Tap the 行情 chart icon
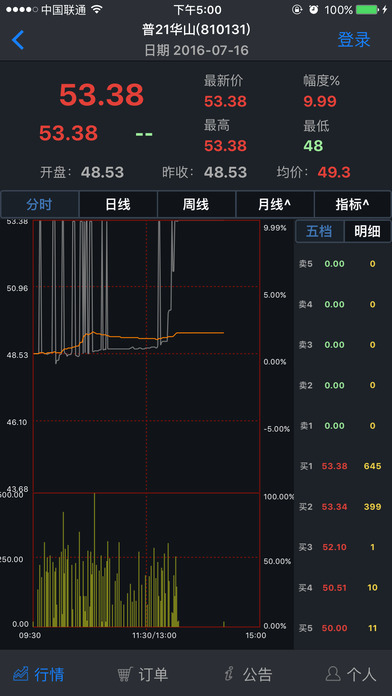 [x=20, y=674]
